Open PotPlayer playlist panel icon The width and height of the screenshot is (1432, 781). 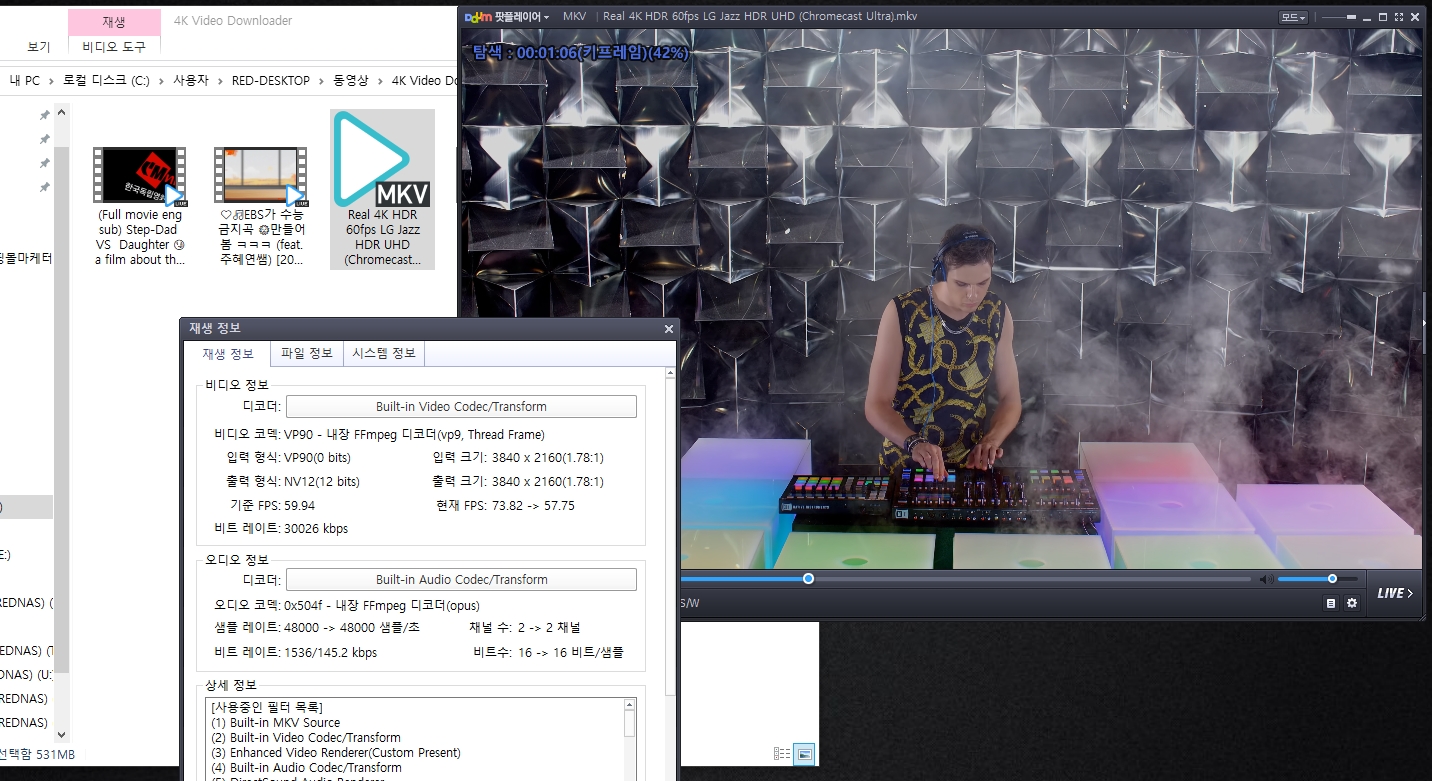1331,603
